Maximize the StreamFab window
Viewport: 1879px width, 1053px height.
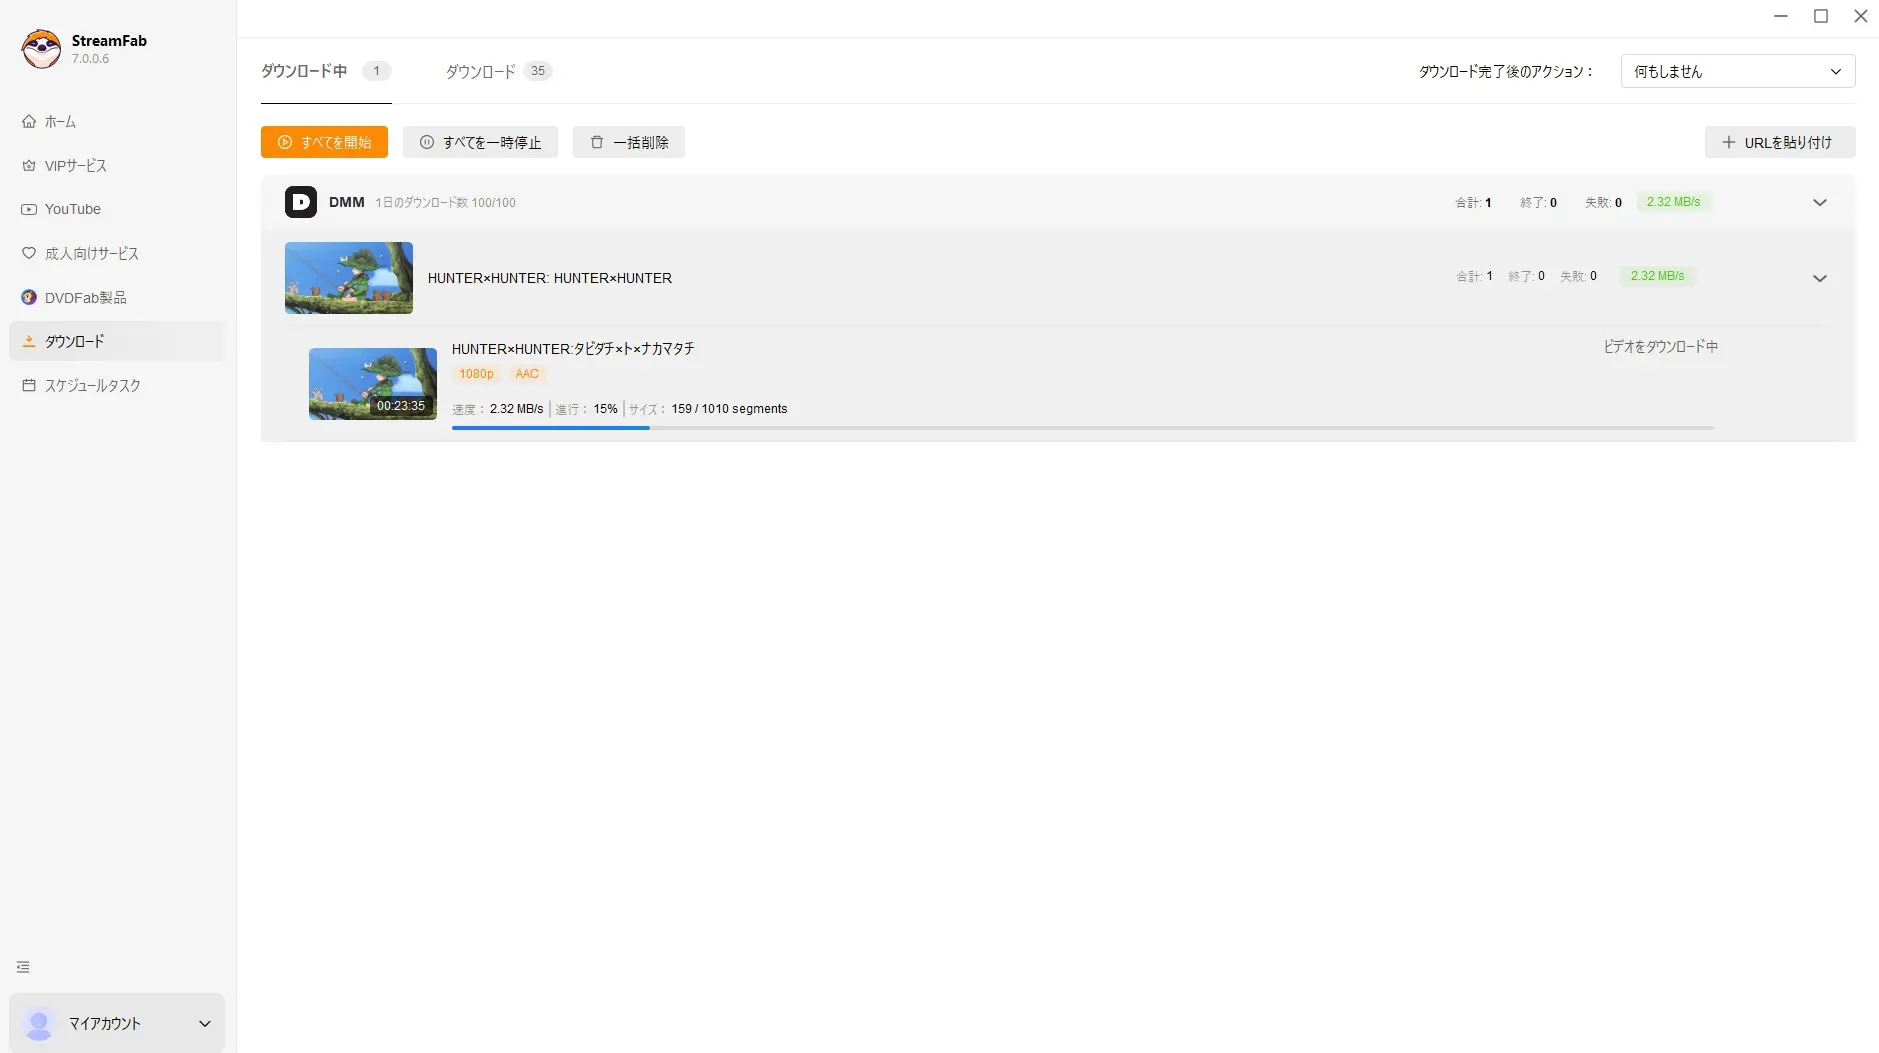pyautogui.click(x=1821, y=16)
